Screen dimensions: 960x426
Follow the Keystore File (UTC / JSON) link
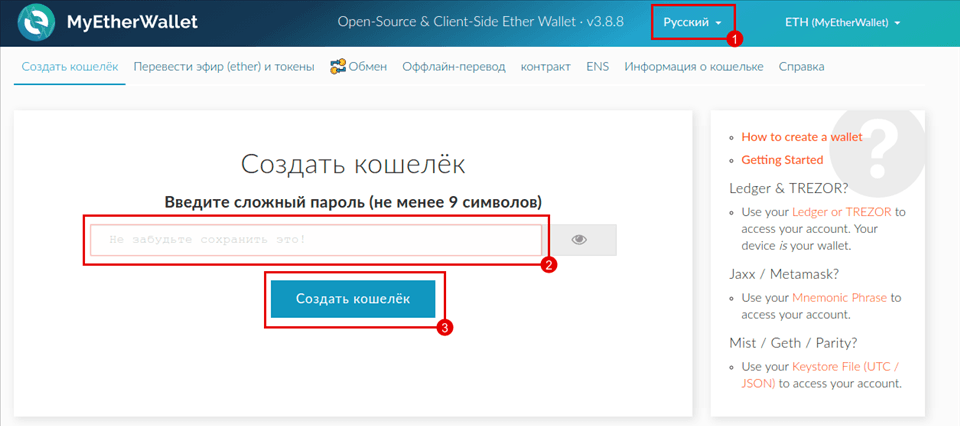[x=820, y=375]
